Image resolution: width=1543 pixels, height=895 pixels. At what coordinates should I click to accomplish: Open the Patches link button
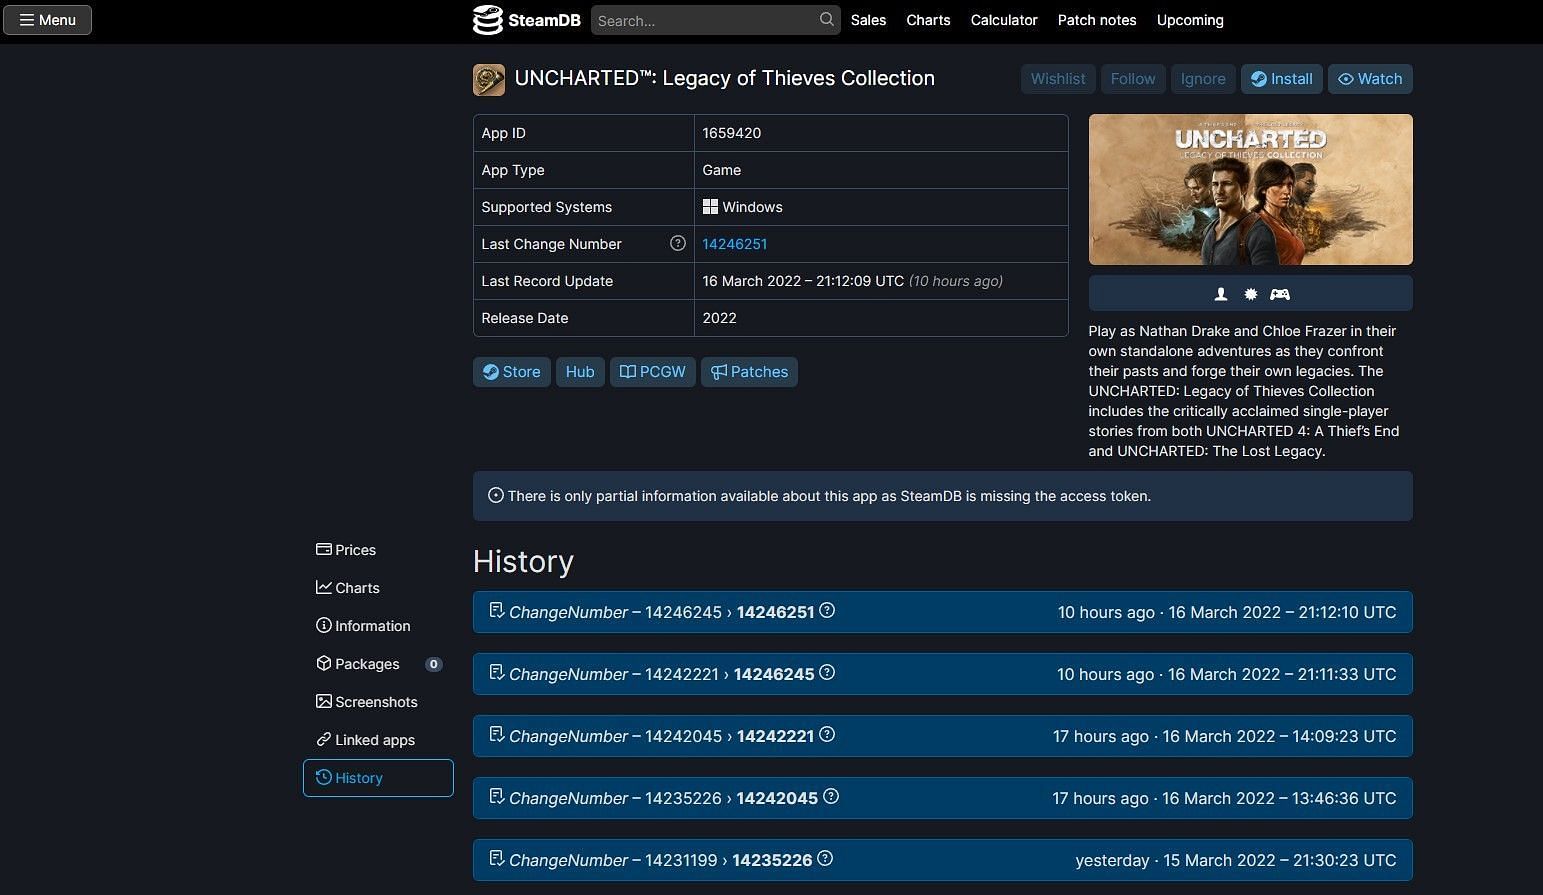pos(749,372)
